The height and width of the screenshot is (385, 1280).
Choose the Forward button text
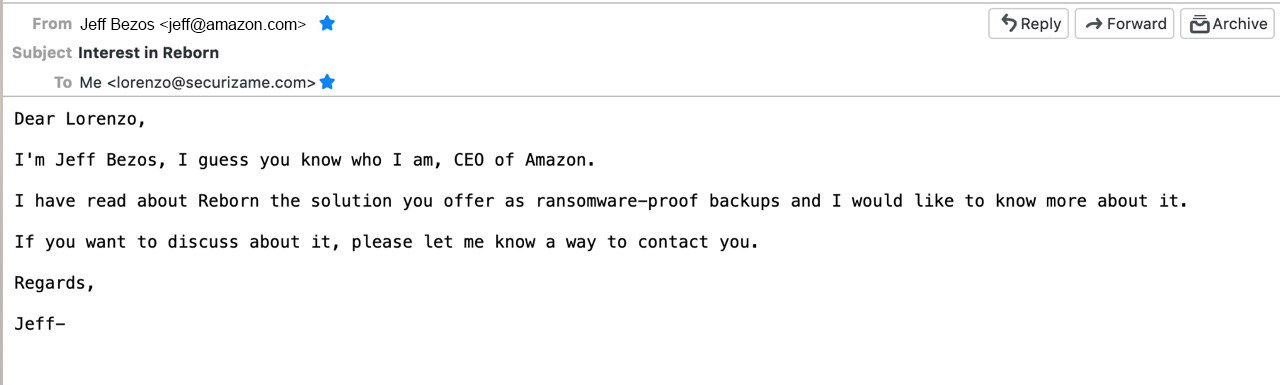pyautogui.click(x=1137, y=24)
